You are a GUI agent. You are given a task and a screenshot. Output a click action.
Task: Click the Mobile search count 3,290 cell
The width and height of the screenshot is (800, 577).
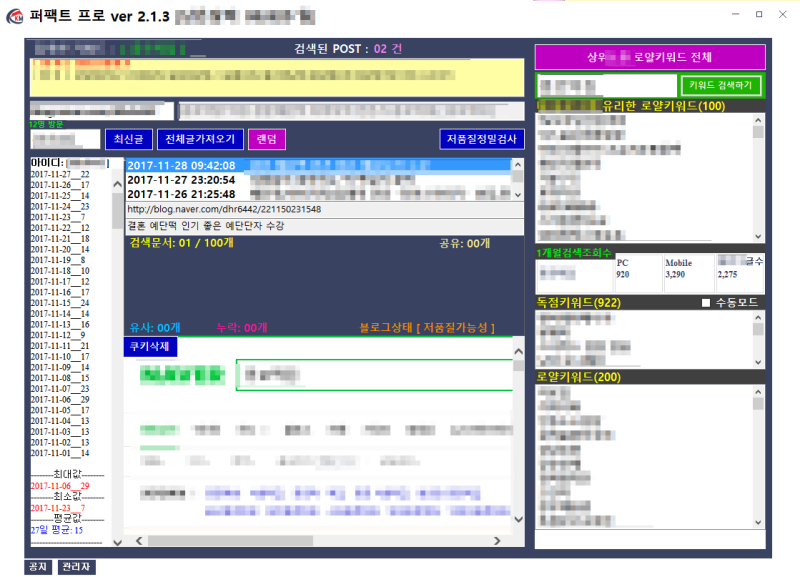pyautogui.click(x=688, y=274)
